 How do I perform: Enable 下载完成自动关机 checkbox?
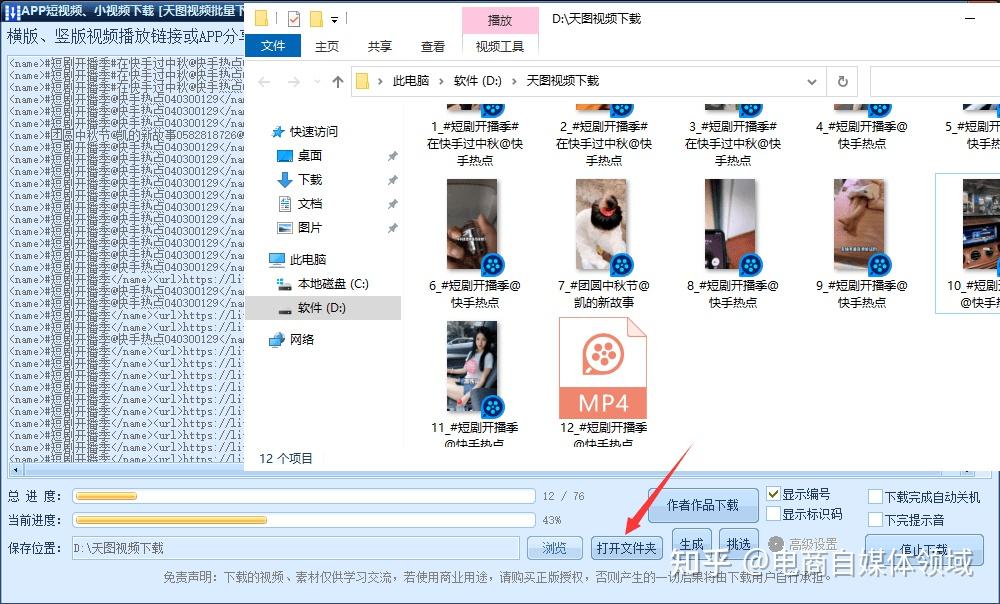pyautogui.click(x=876, y=497)
